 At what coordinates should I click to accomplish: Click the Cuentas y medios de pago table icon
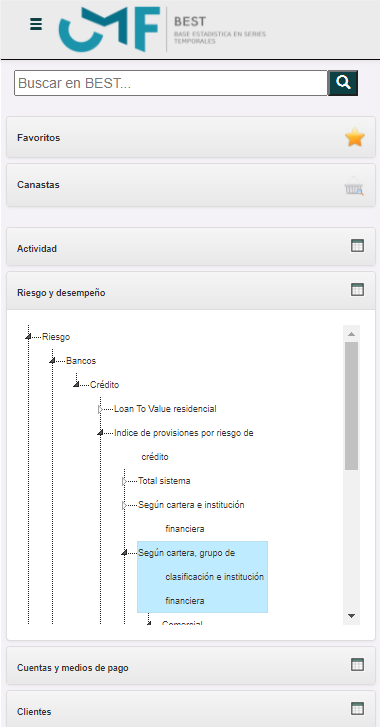coord(357,665)
